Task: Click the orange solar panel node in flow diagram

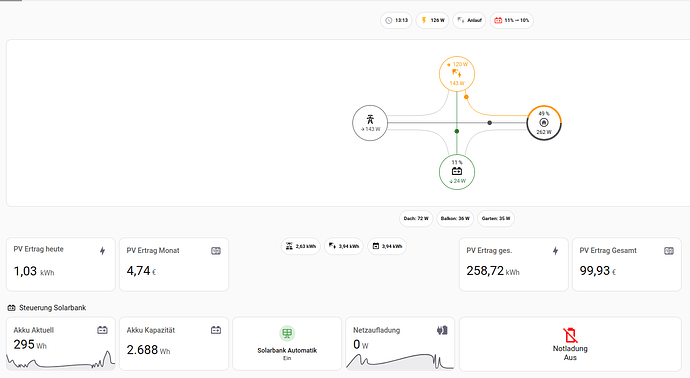Action: click(x=457, y=73)
